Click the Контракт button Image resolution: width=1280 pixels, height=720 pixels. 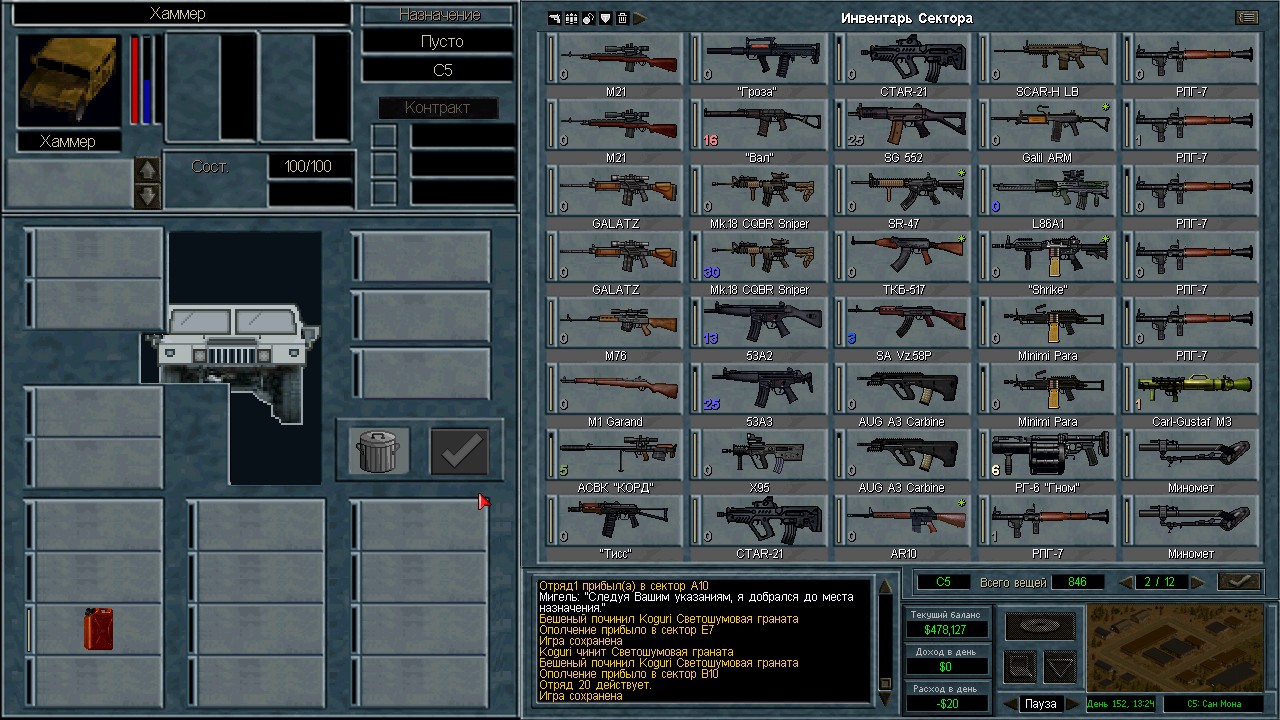[437, 108]
